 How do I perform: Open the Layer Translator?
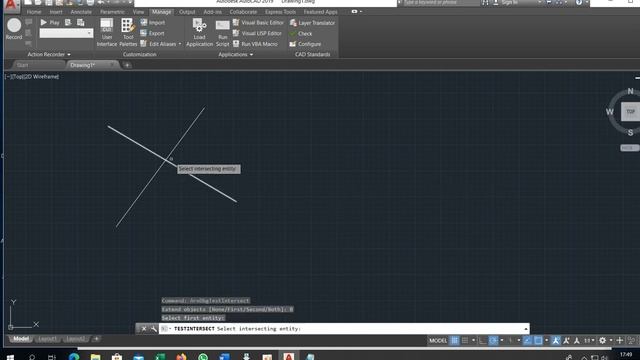pyautogui.click(x=312, y=23)
